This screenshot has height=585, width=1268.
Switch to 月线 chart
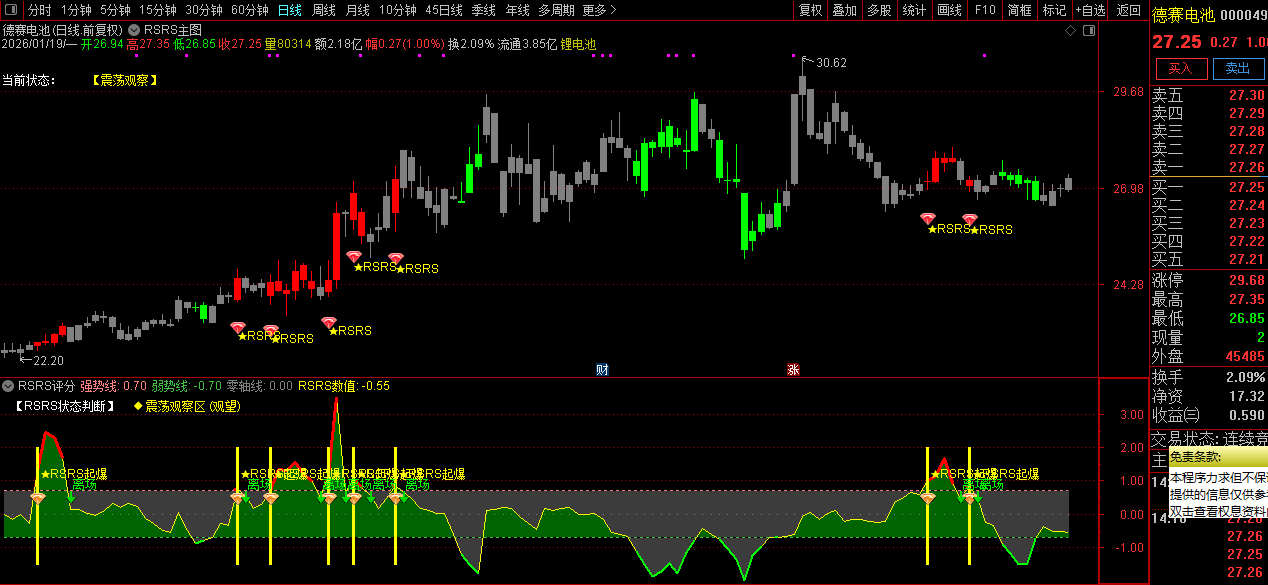coord(357,10)
